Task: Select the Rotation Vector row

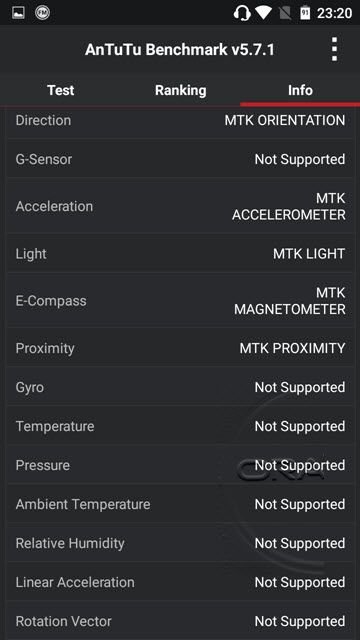Action: [180, 621]
